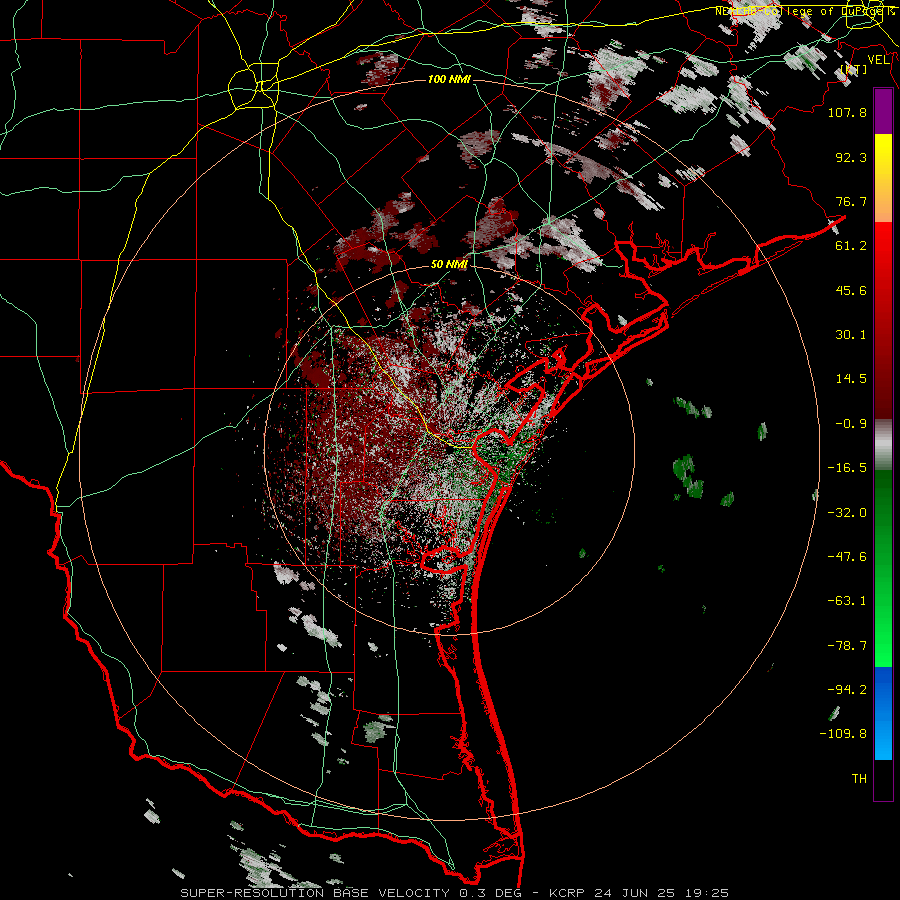Click the -32.0 velocity scale value
Image resolution: width=900 pixels, height=900 pixels.
coord(847,513)
